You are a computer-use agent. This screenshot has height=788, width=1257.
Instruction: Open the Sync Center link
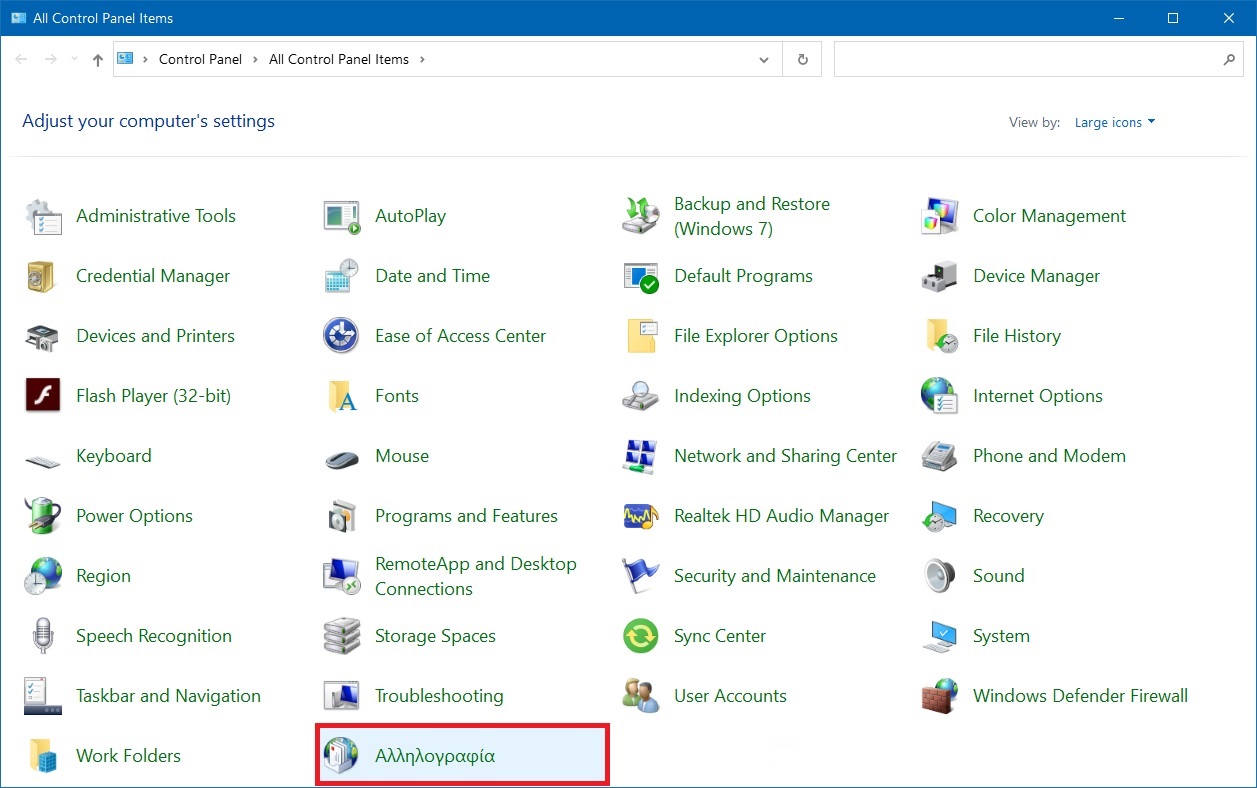[720, 636]
